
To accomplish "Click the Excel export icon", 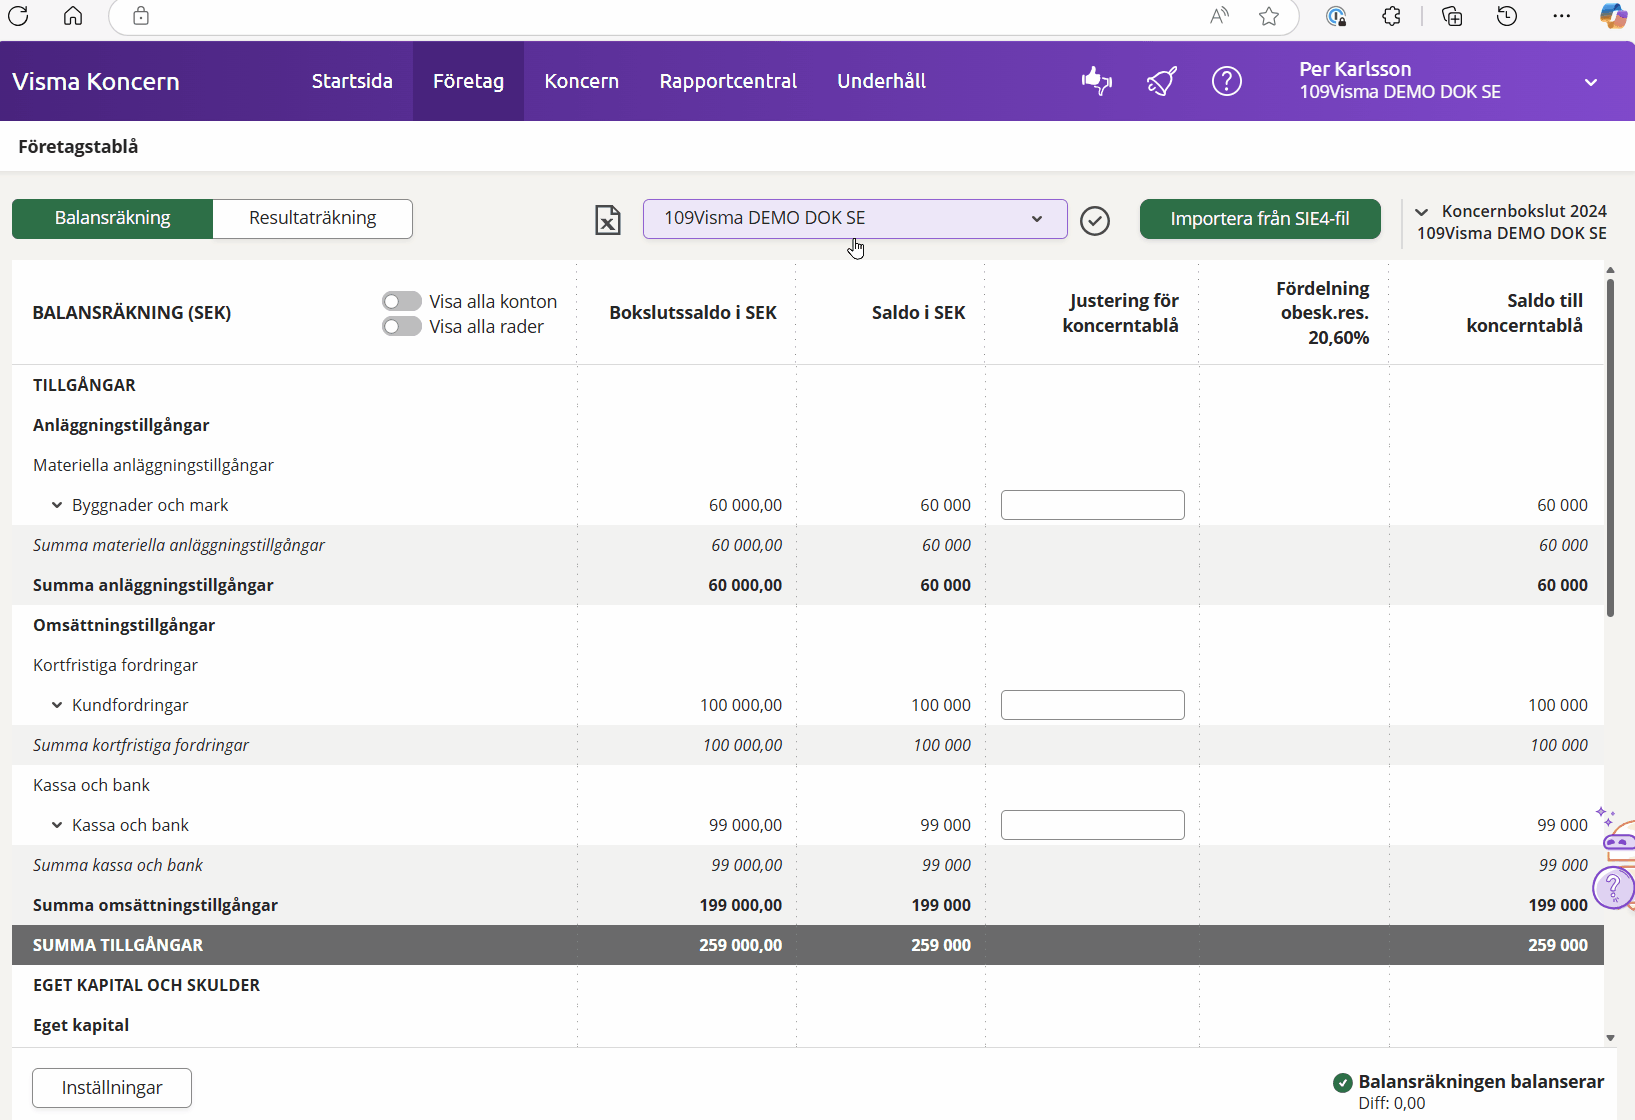I will pyautogui.click(x=608, y=220).
